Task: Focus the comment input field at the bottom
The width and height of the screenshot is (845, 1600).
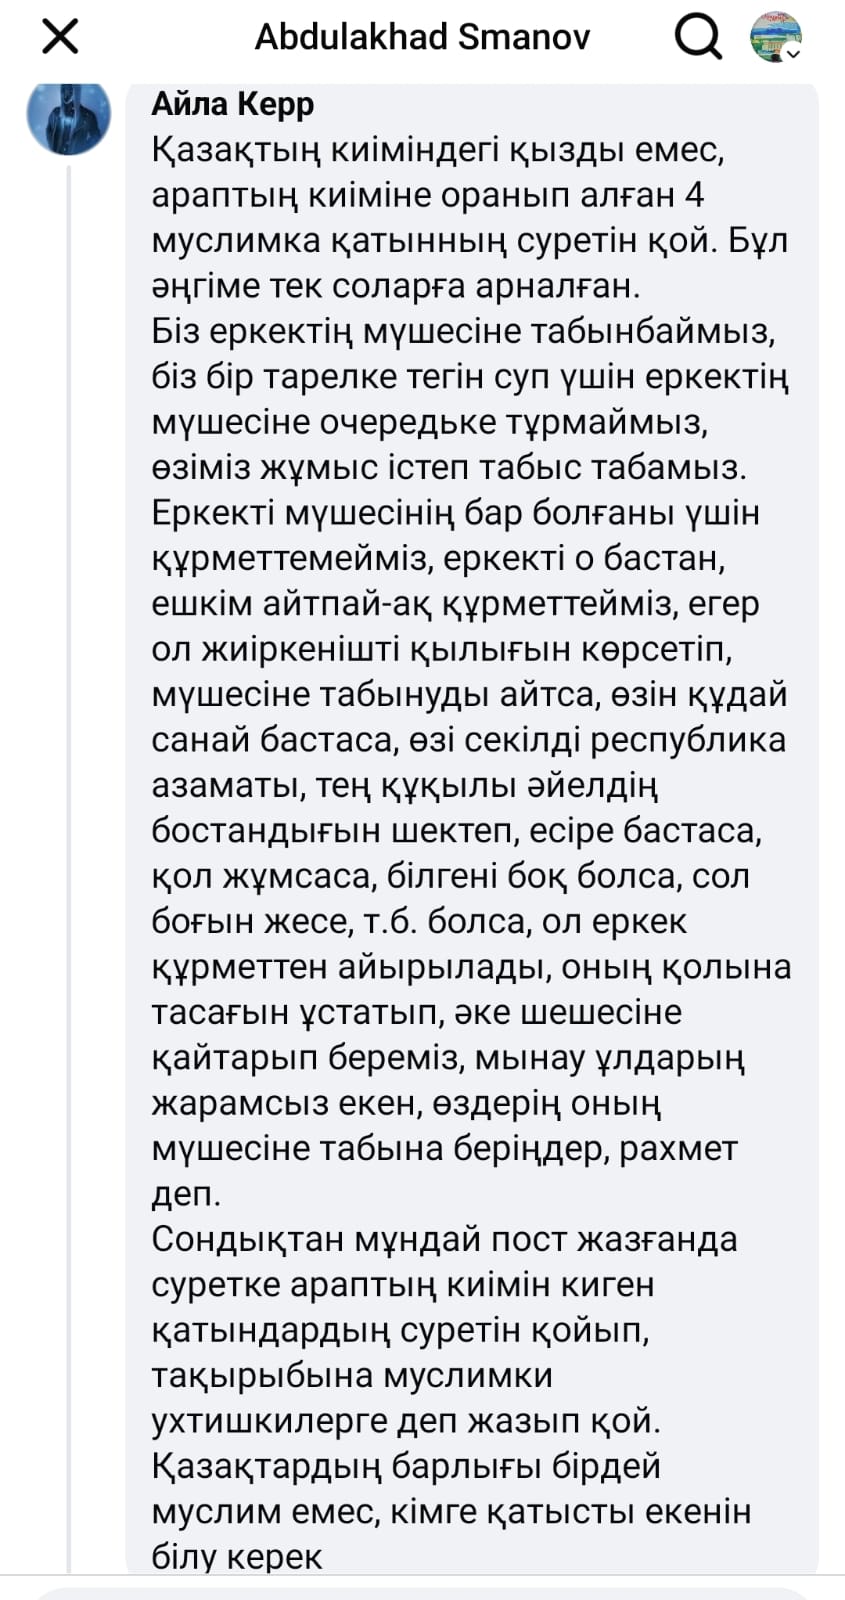Action: point(422,1592)
